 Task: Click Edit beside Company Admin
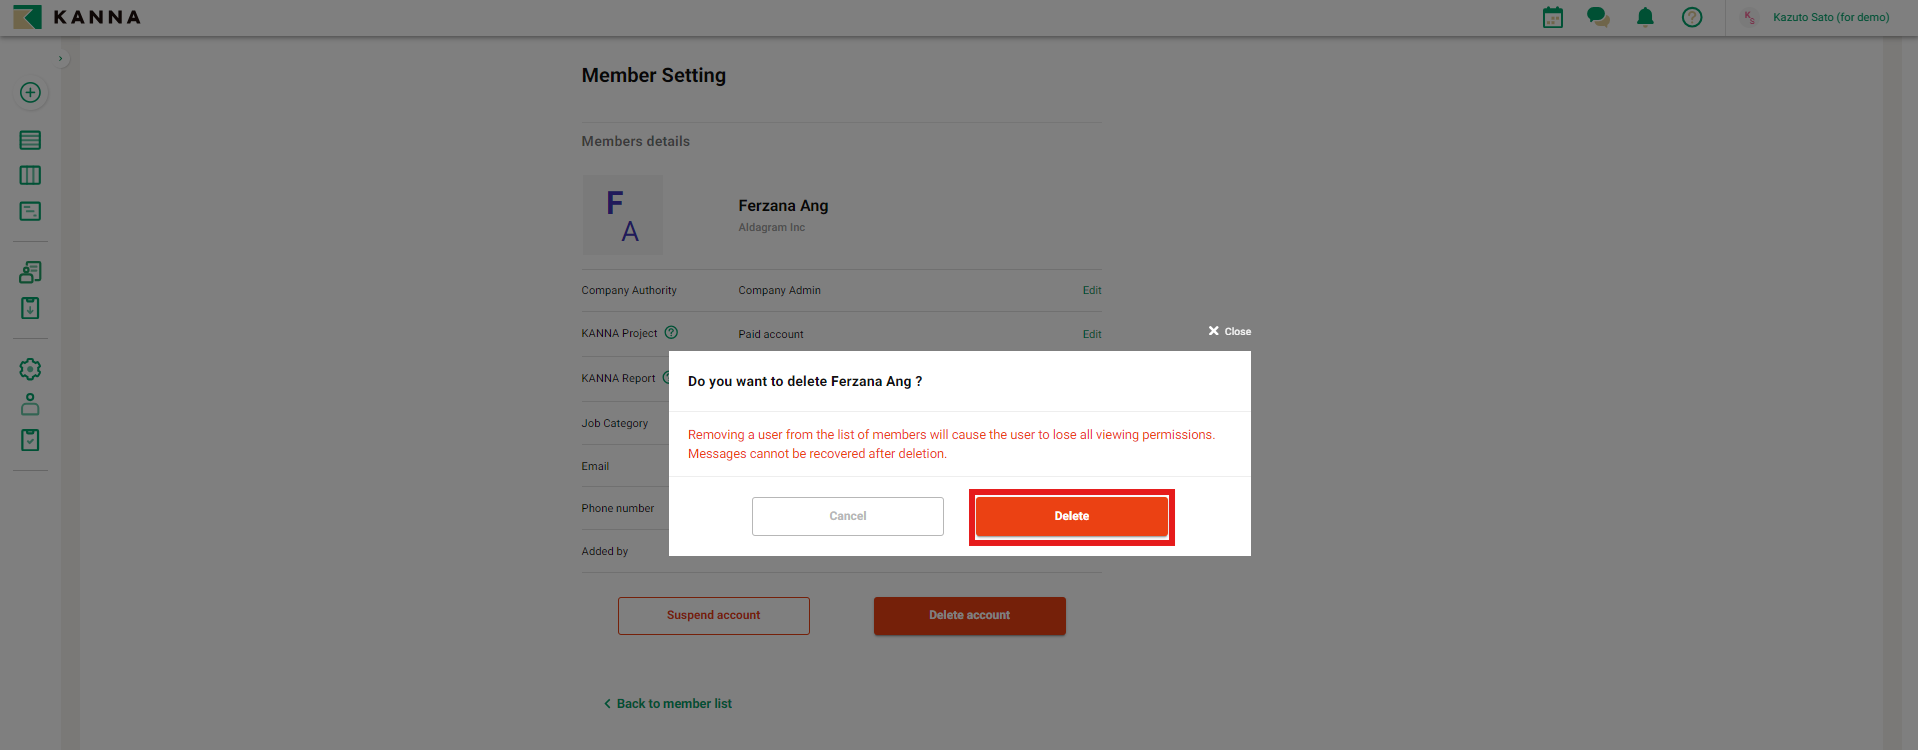pyautogui.click(x=1091, y=290)
